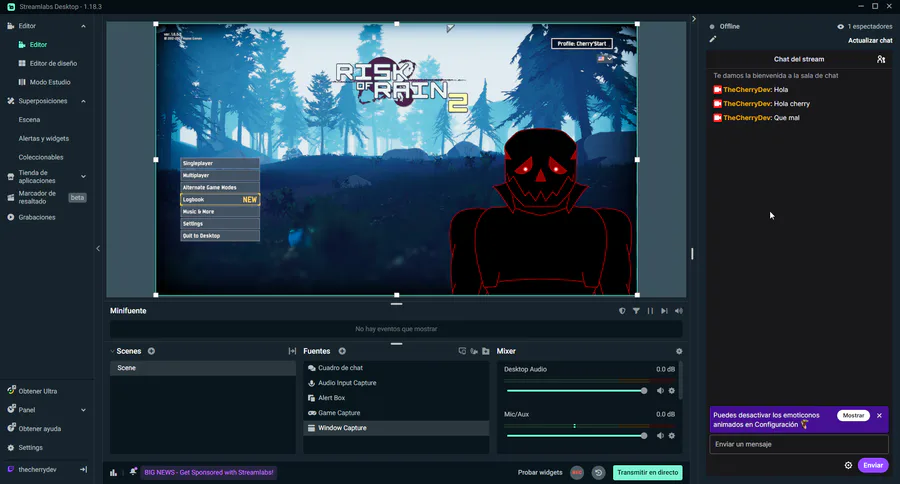Open the Coleccionables section
This screenshot has height=484, width=900.
tap(41, 157)
